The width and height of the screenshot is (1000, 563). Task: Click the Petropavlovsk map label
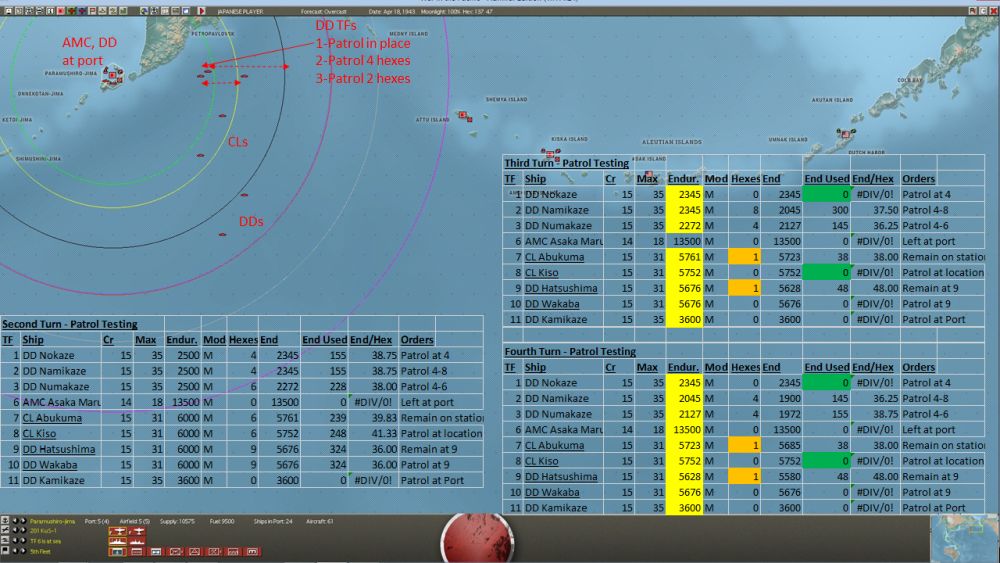point(212,34)
